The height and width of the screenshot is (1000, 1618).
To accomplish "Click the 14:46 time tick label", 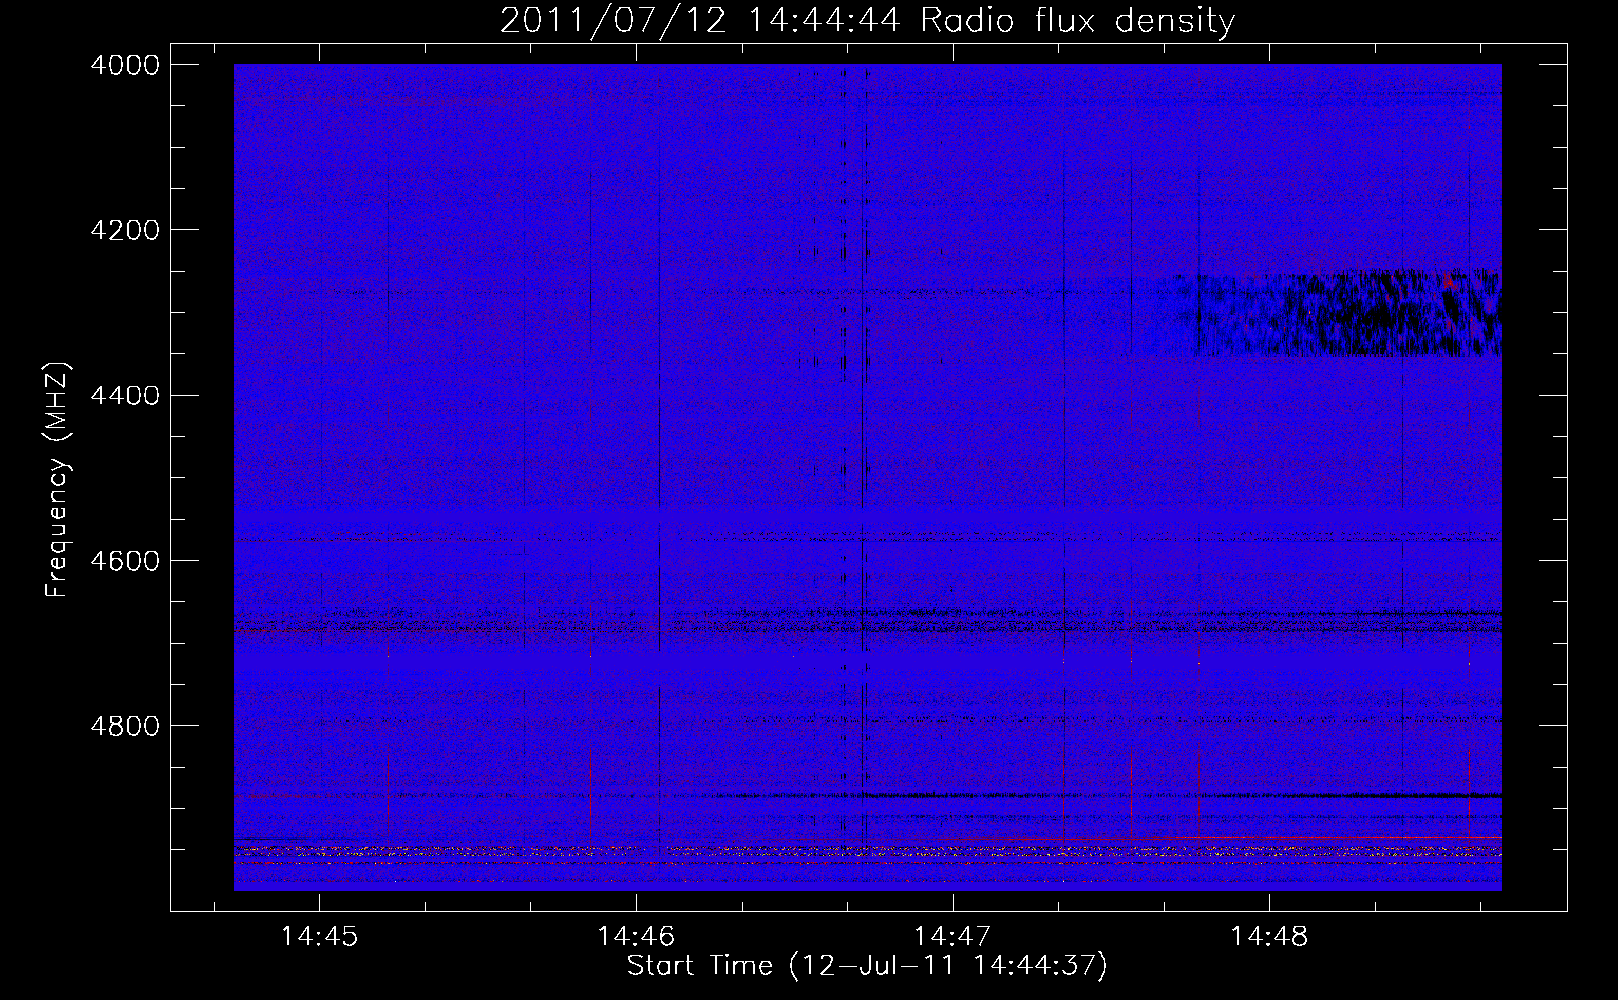I will (x=636, y=937).
